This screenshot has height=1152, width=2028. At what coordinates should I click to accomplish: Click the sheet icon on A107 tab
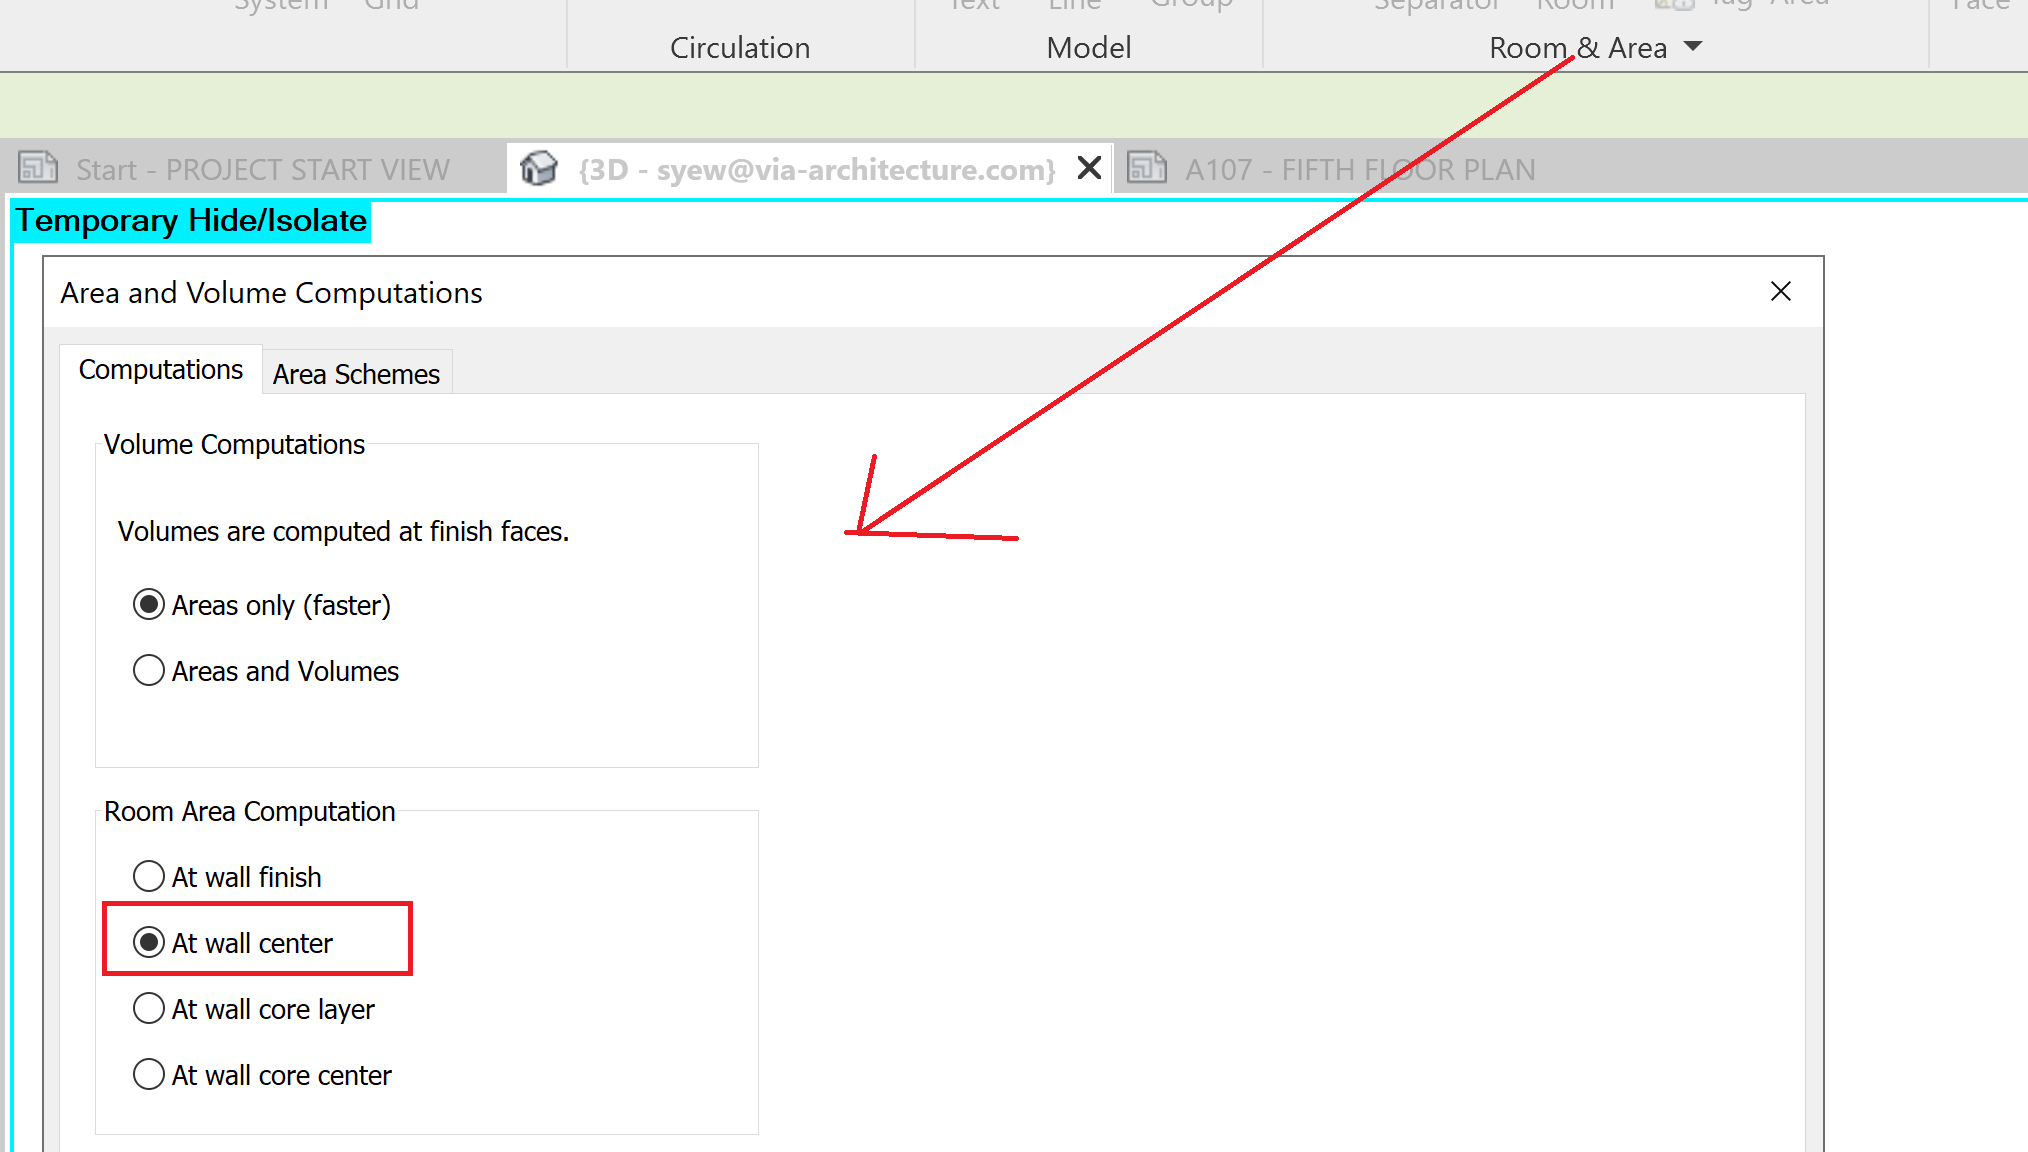(x=1147, y=167)
